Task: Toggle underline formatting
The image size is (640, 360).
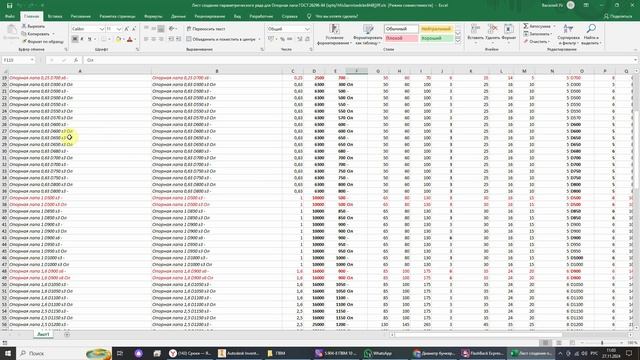Action: tap(89, 39)
